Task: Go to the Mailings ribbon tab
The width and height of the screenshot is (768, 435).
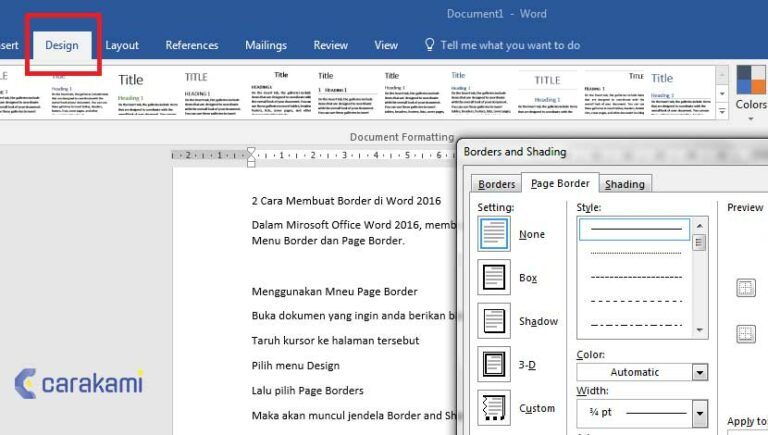Action: pos(266,45)
